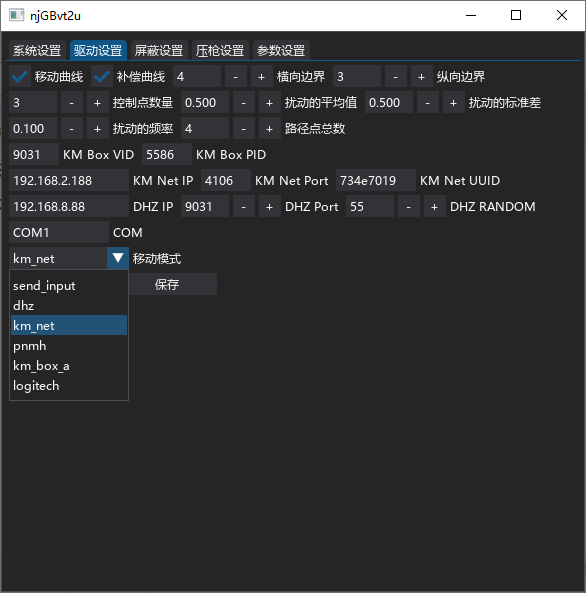Choose dhz from the dropdown list

pyautogui.click(x=69, y=306)
